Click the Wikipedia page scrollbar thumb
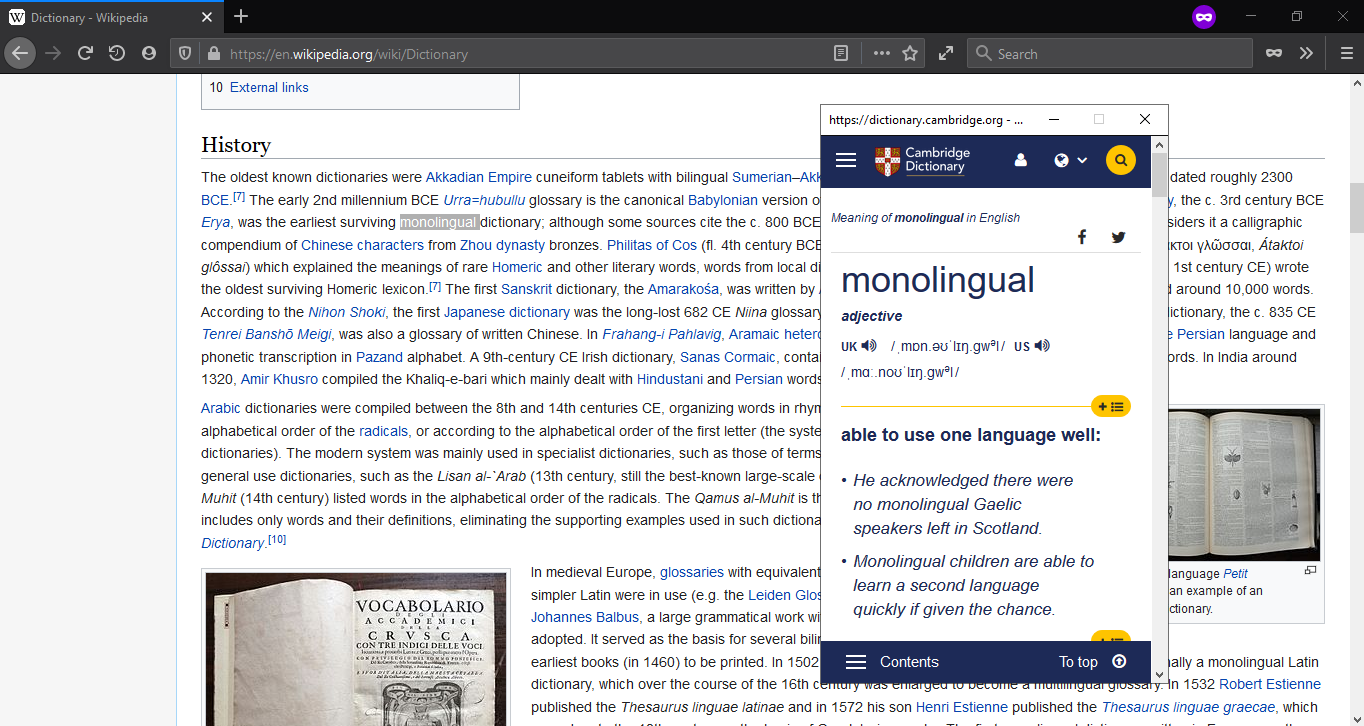 (x=1355, y=207)
